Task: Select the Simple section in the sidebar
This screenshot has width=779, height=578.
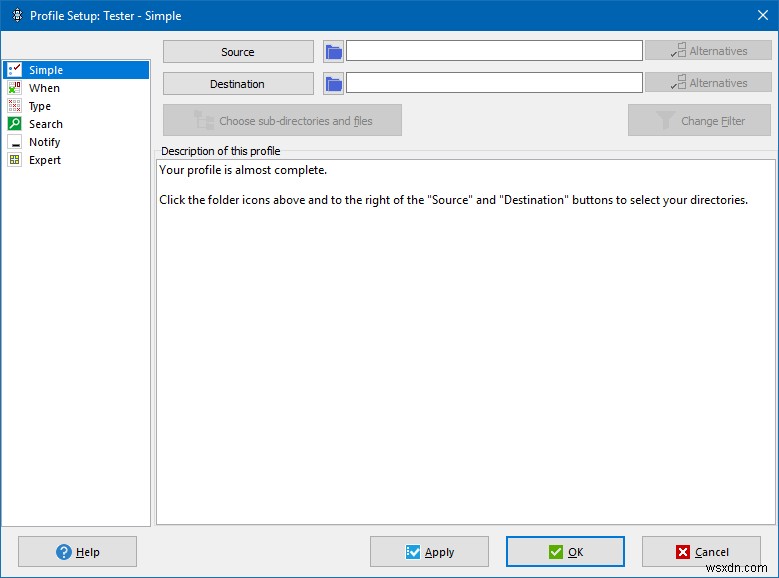Action: (76, 70)
